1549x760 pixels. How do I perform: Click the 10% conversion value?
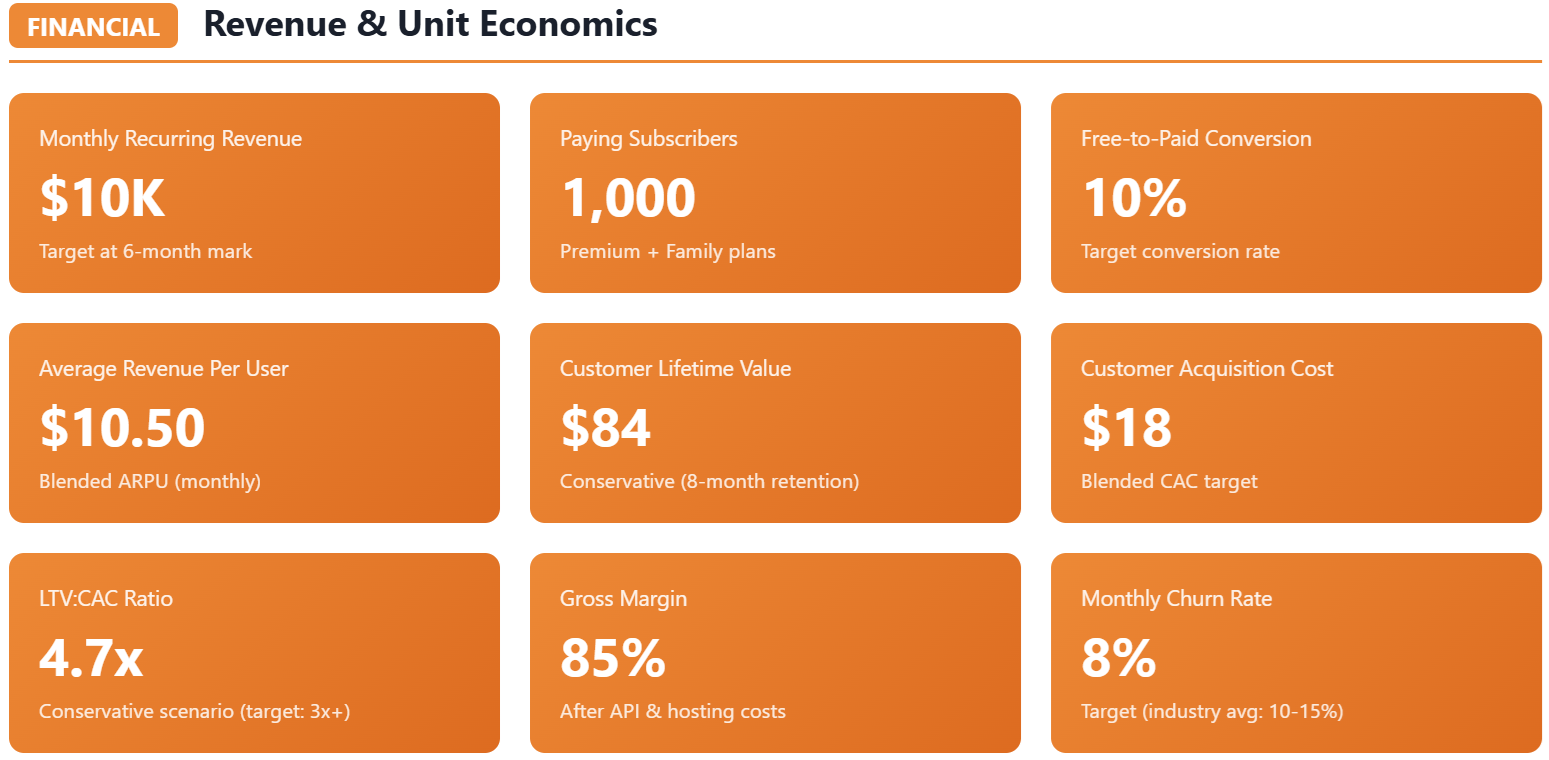(1133, 197)
